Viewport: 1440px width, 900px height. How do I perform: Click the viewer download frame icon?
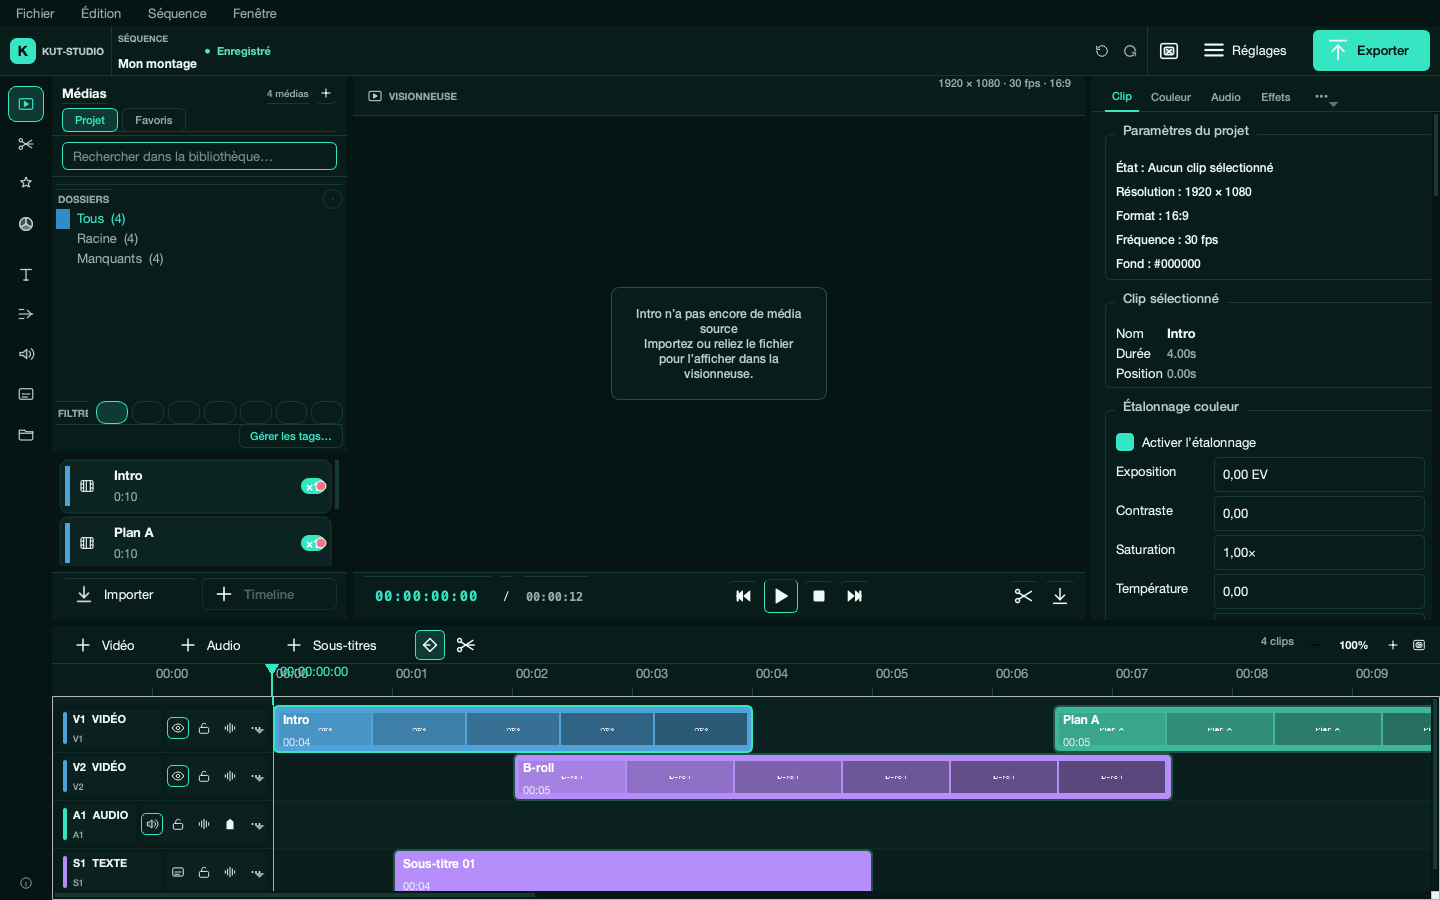coord(1060,596)
